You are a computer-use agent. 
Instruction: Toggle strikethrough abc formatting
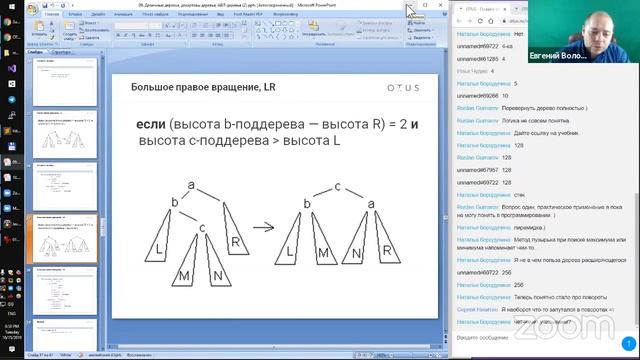point(142,36)
